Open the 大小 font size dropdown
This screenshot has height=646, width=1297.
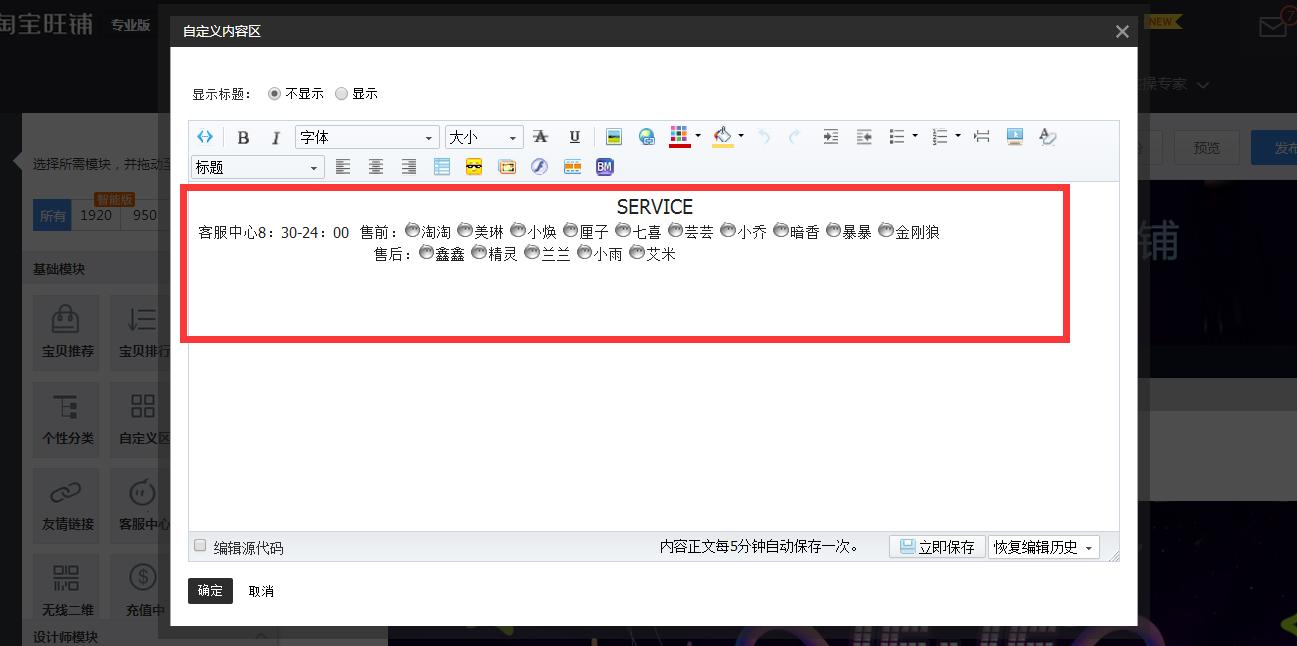point(484,138)
